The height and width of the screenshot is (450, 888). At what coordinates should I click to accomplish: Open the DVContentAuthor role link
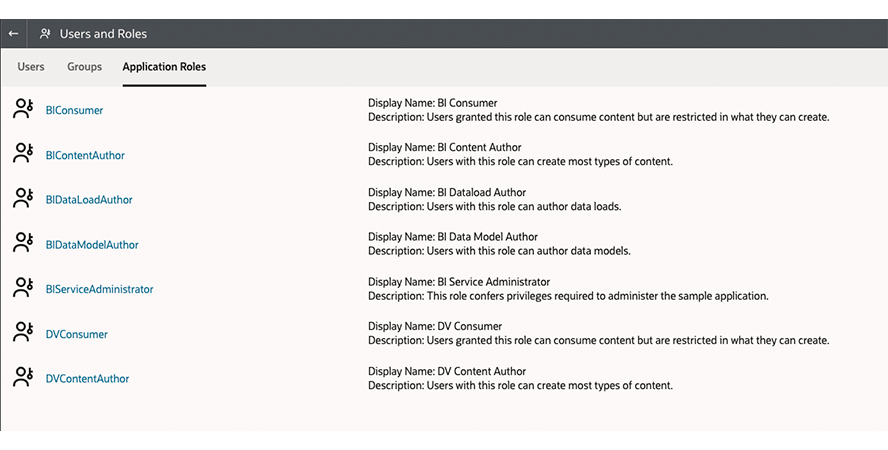pos(87,379)
